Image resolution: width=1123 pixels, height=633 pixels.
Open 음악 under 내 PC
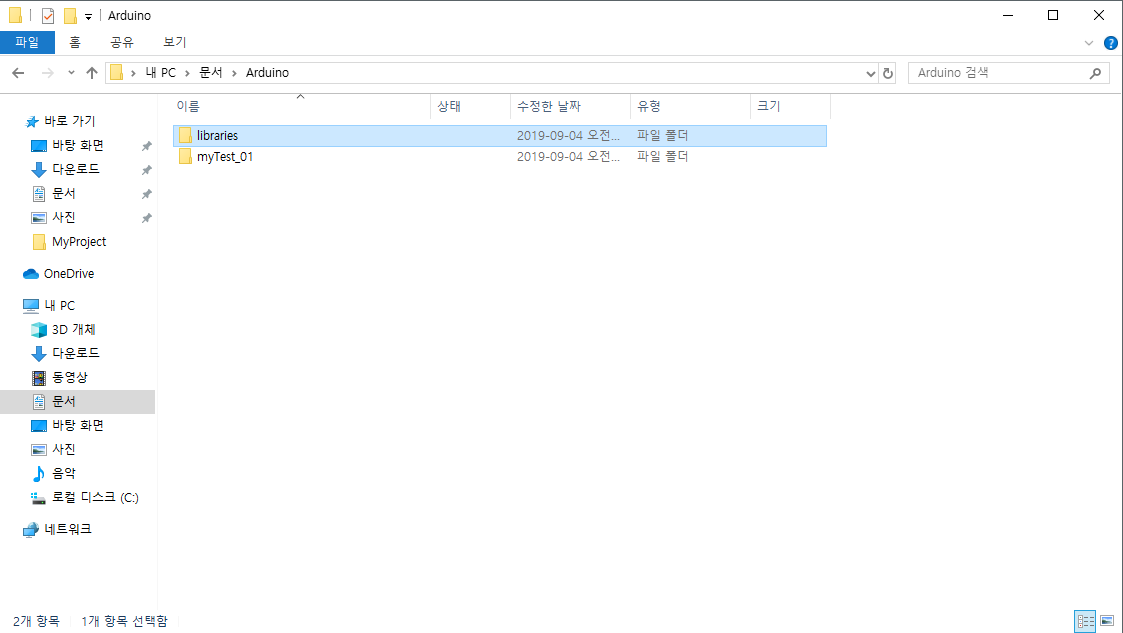coord(63,473)
